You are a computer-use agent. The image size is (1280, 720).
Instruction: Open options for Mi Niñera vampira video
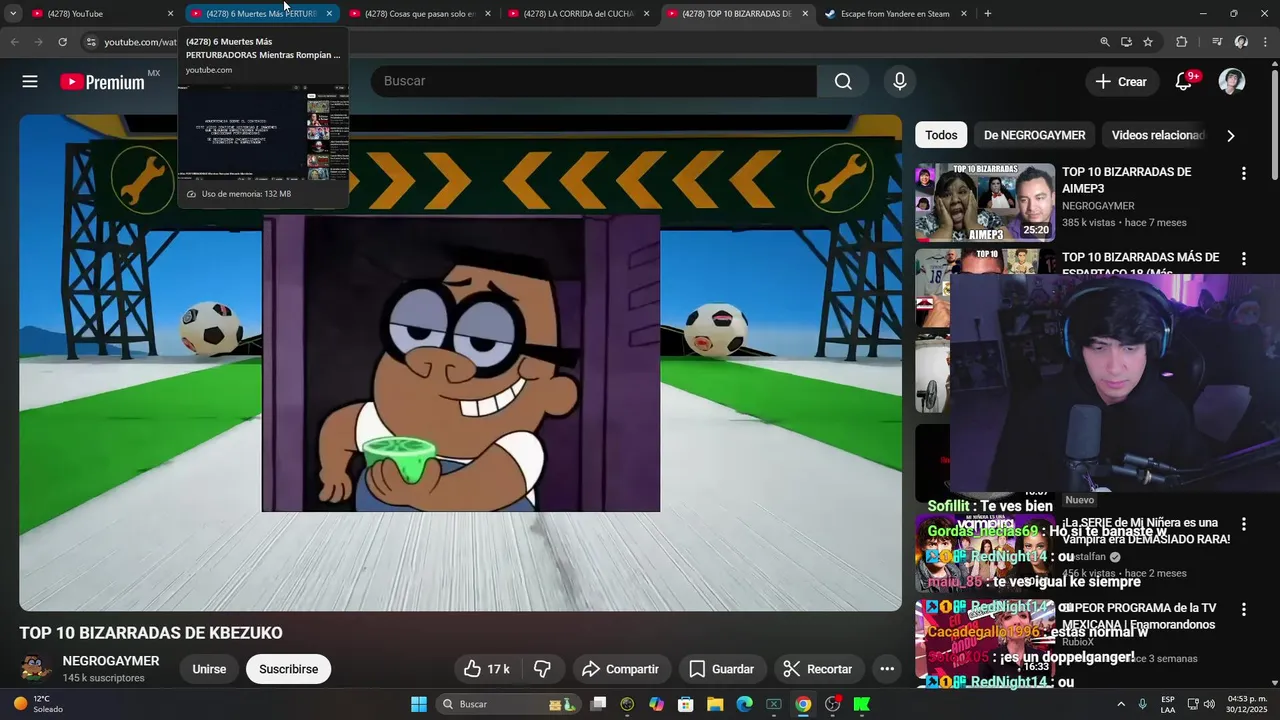pyautogui.click(x=1244, y=524)
